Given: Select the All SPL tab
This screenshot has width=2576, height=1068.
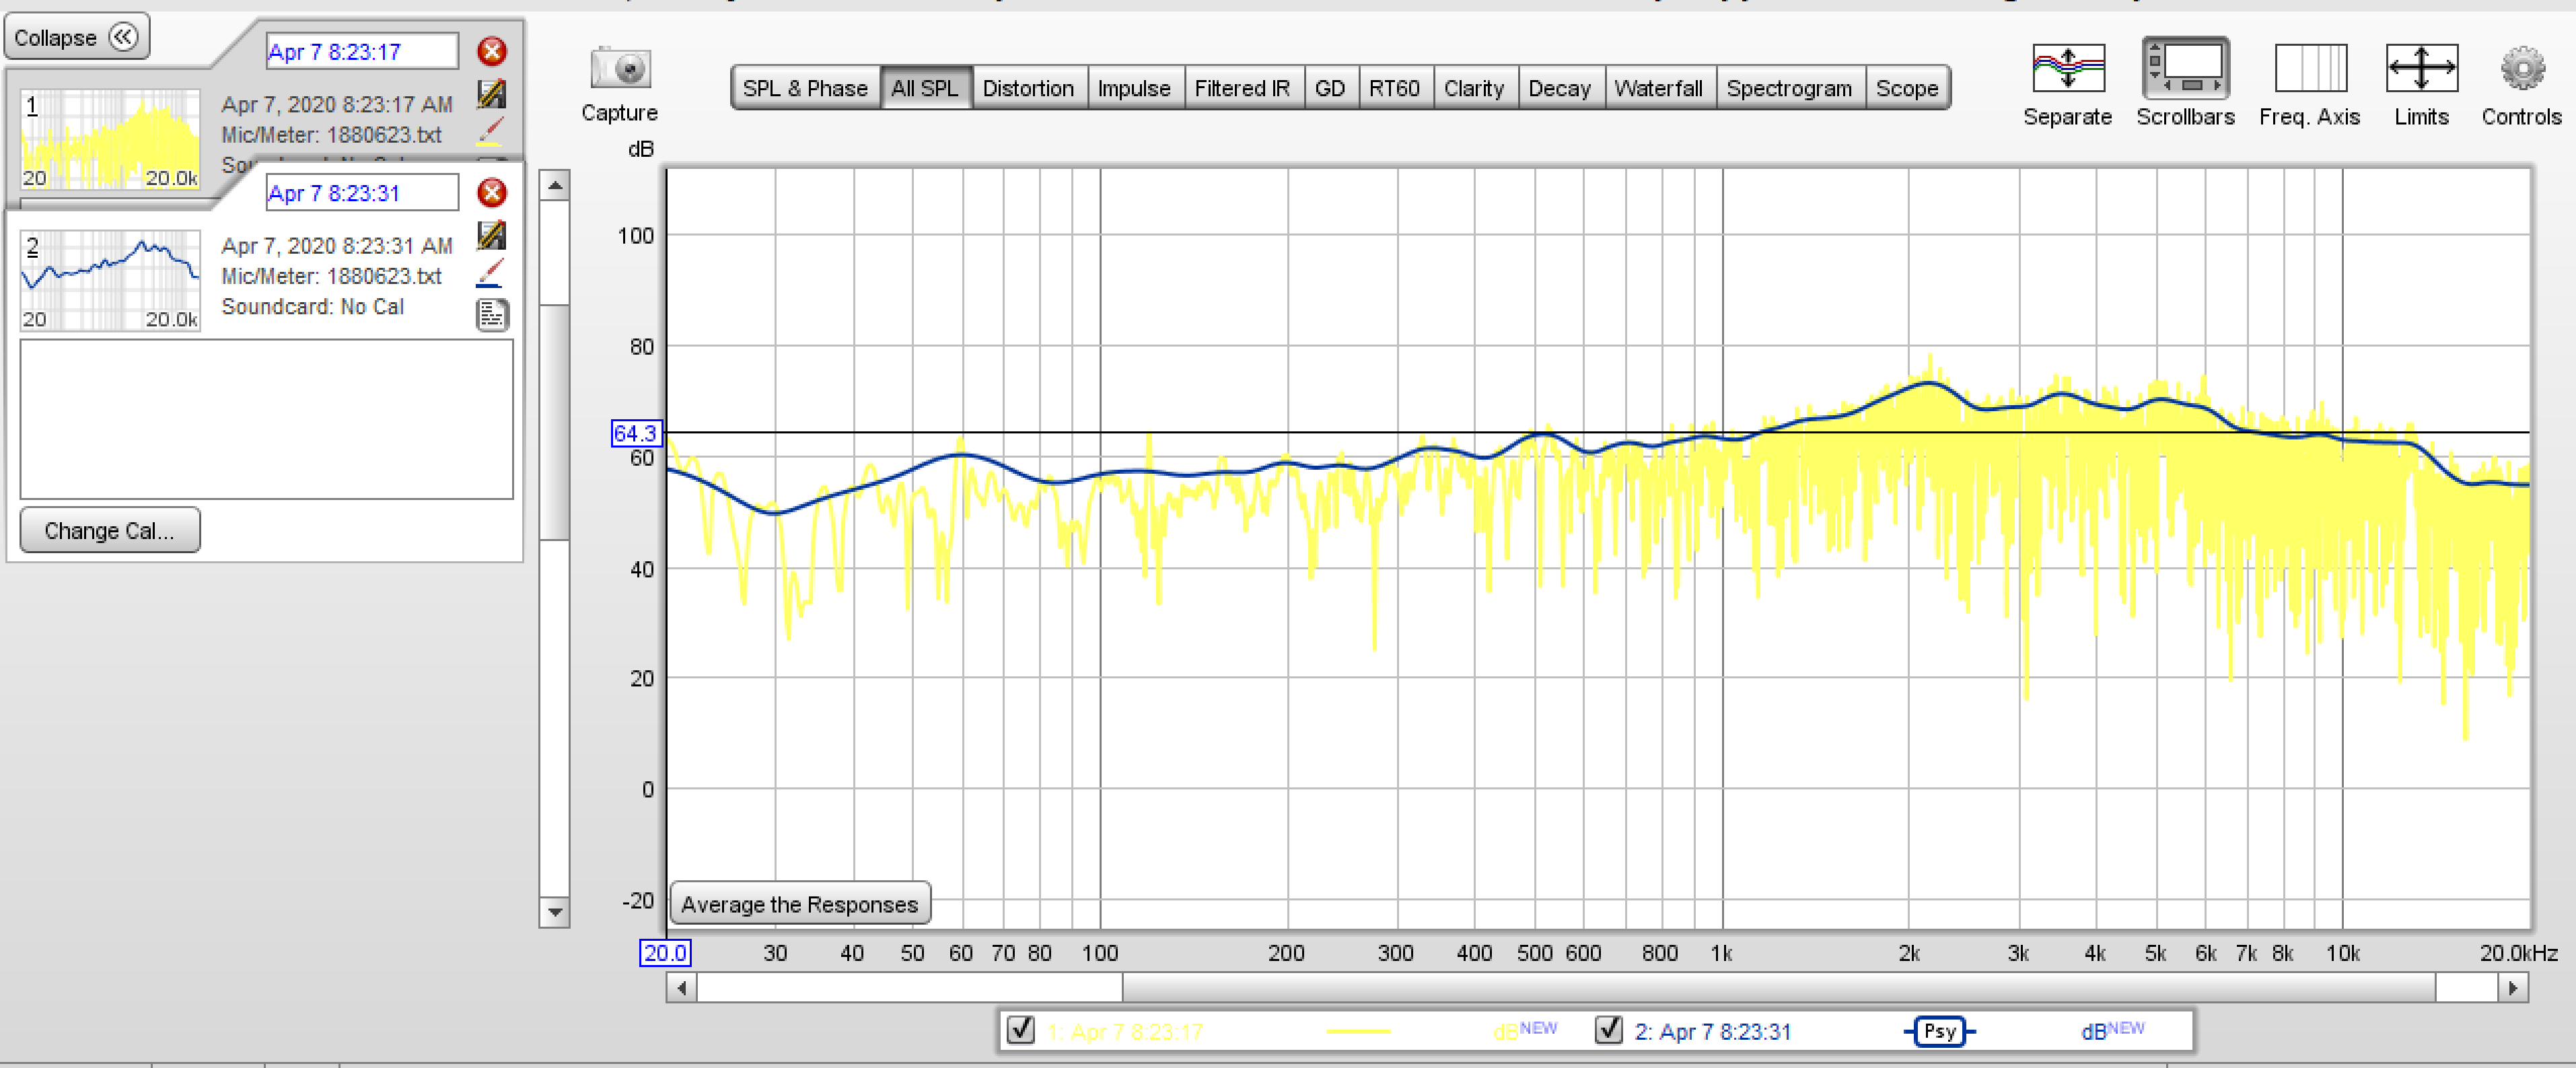Looking at the screenshot, I should tap(925, 88).
